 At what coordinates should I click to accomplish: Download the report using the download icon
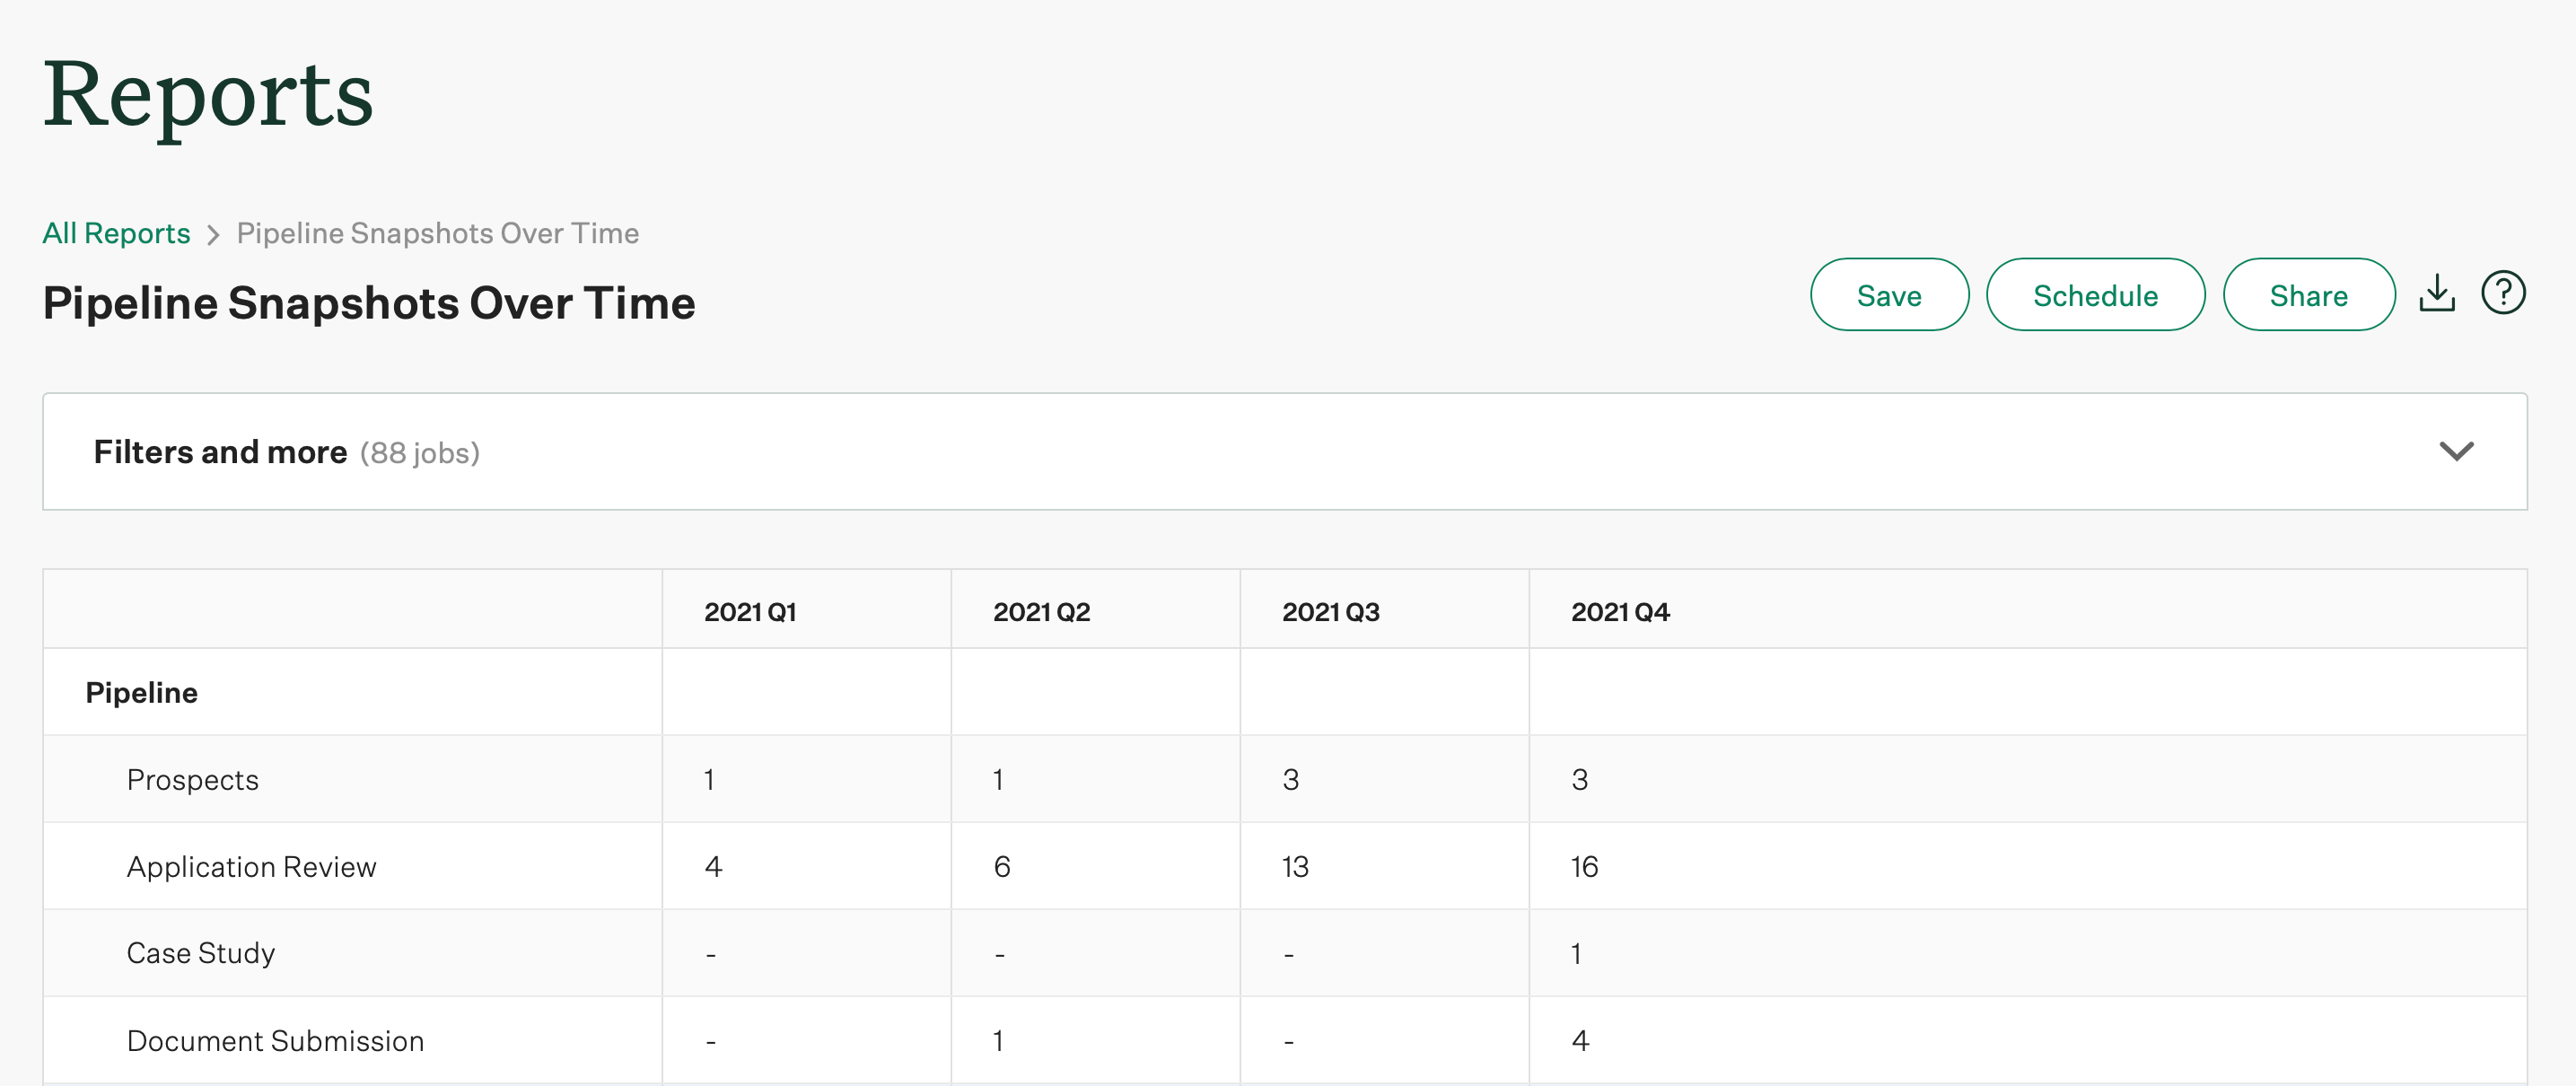(2438, 293)
